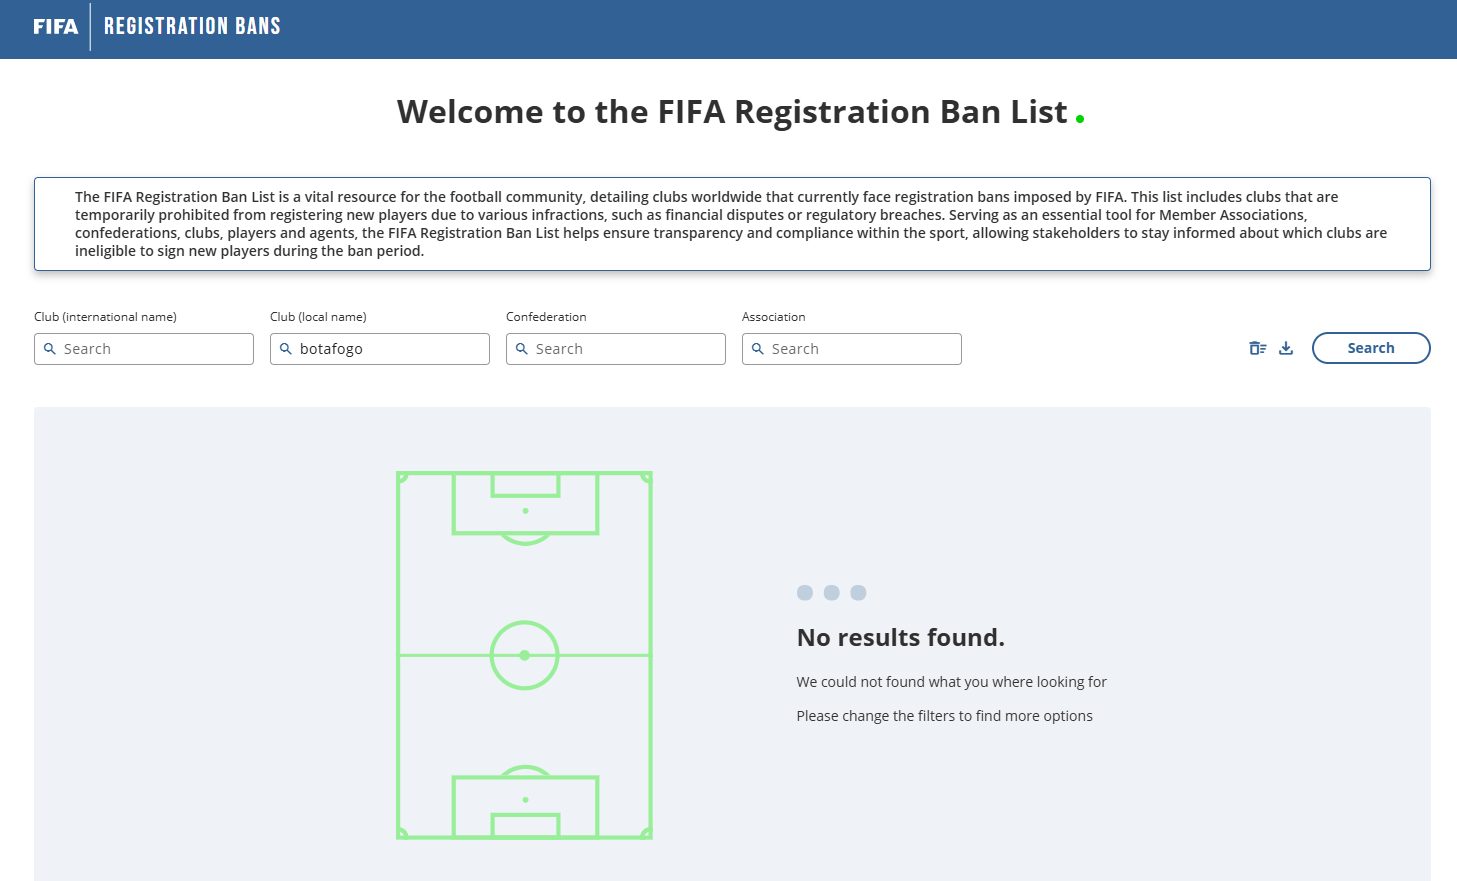Click the soccer pitch illustration
1457x881 pixels.
[525, 655]
